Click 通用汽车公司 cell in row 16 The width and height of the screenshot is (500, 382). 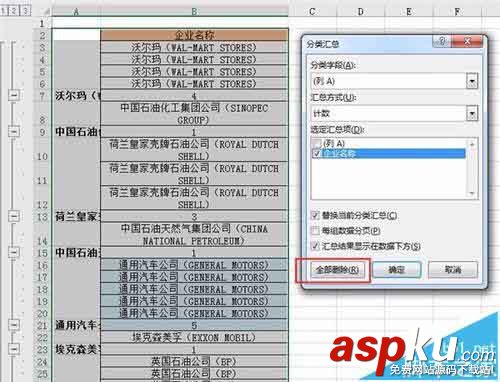point(194,265)
